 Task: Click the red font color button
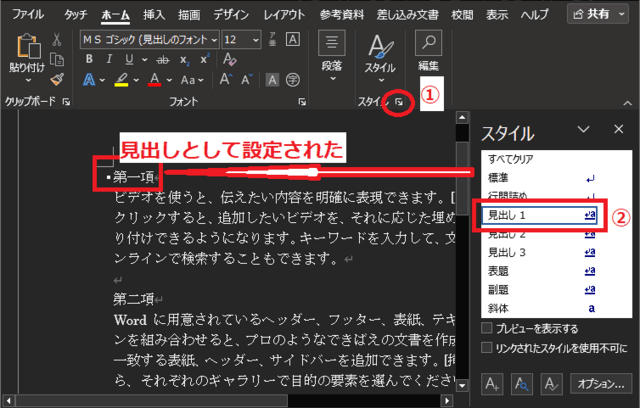pyautogui.click(x=154, y=80)
